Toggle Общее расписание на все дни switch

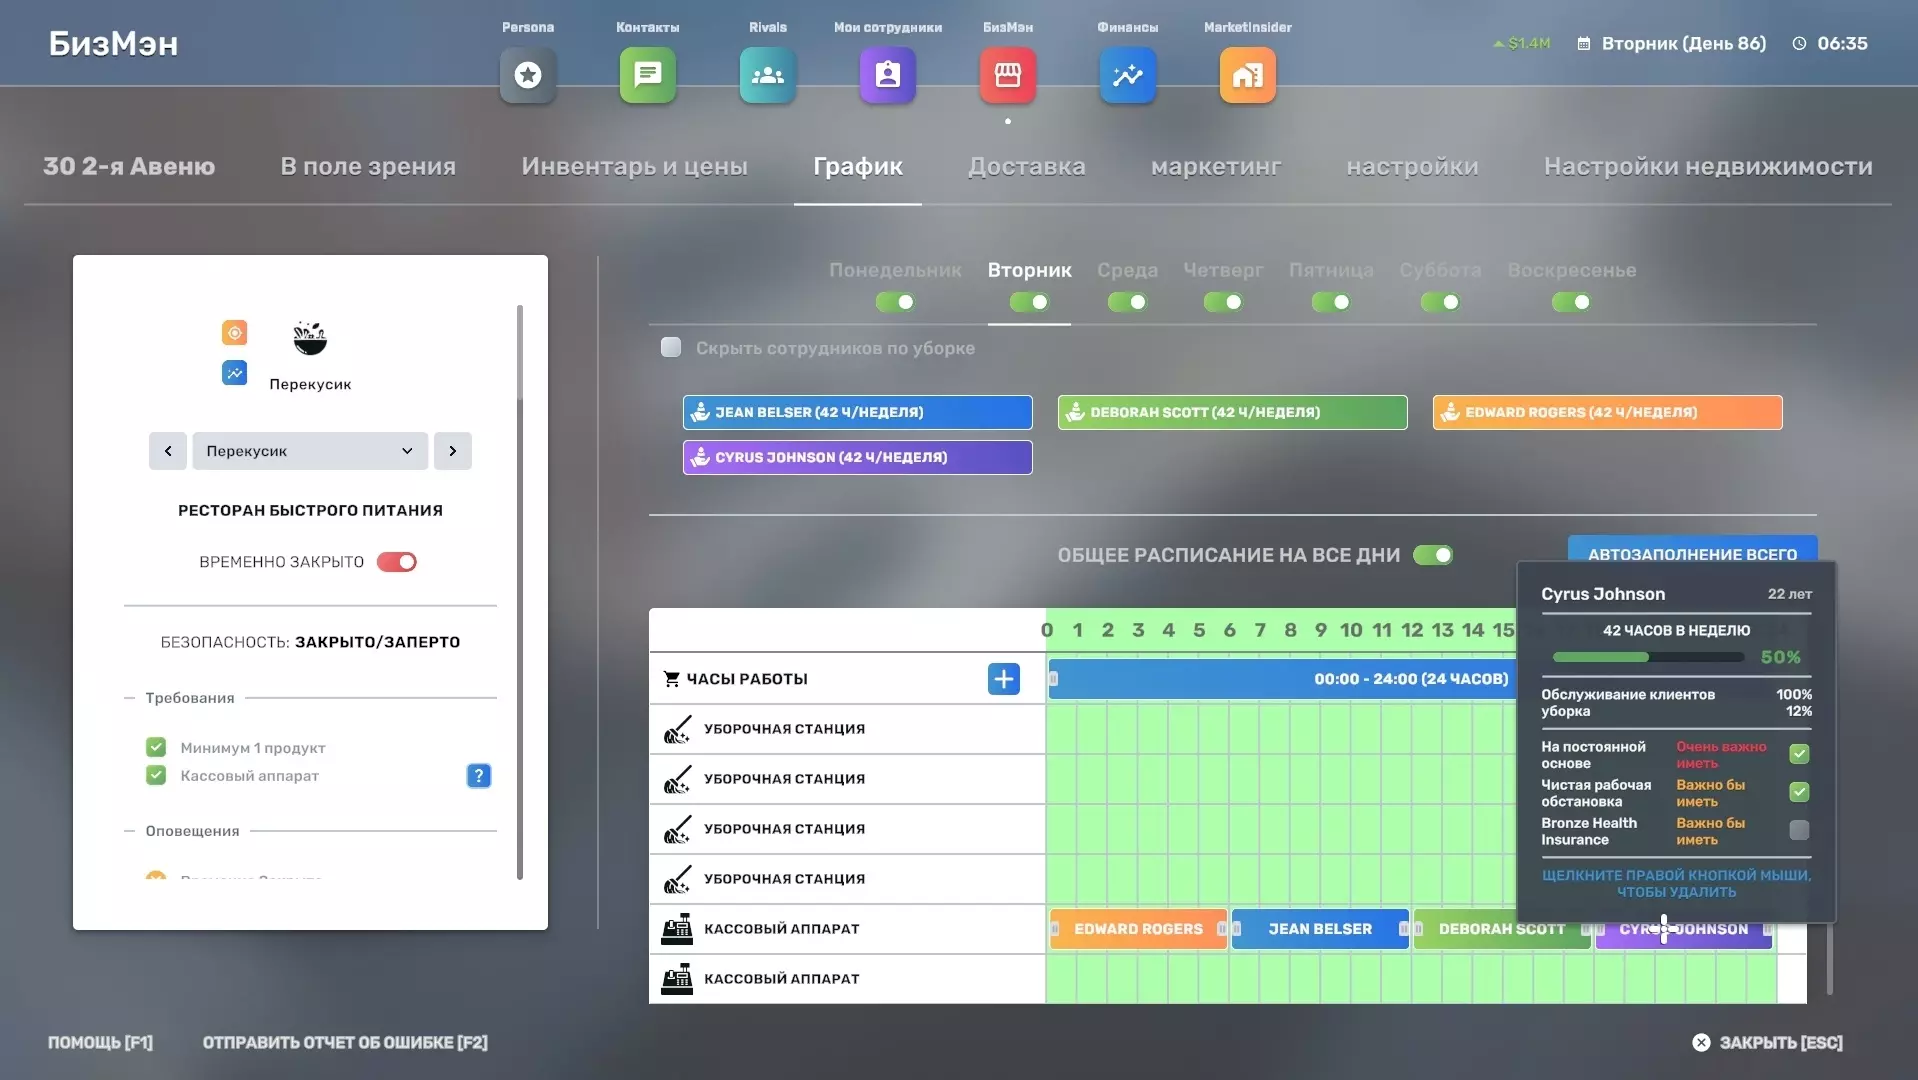point(1433,555)
